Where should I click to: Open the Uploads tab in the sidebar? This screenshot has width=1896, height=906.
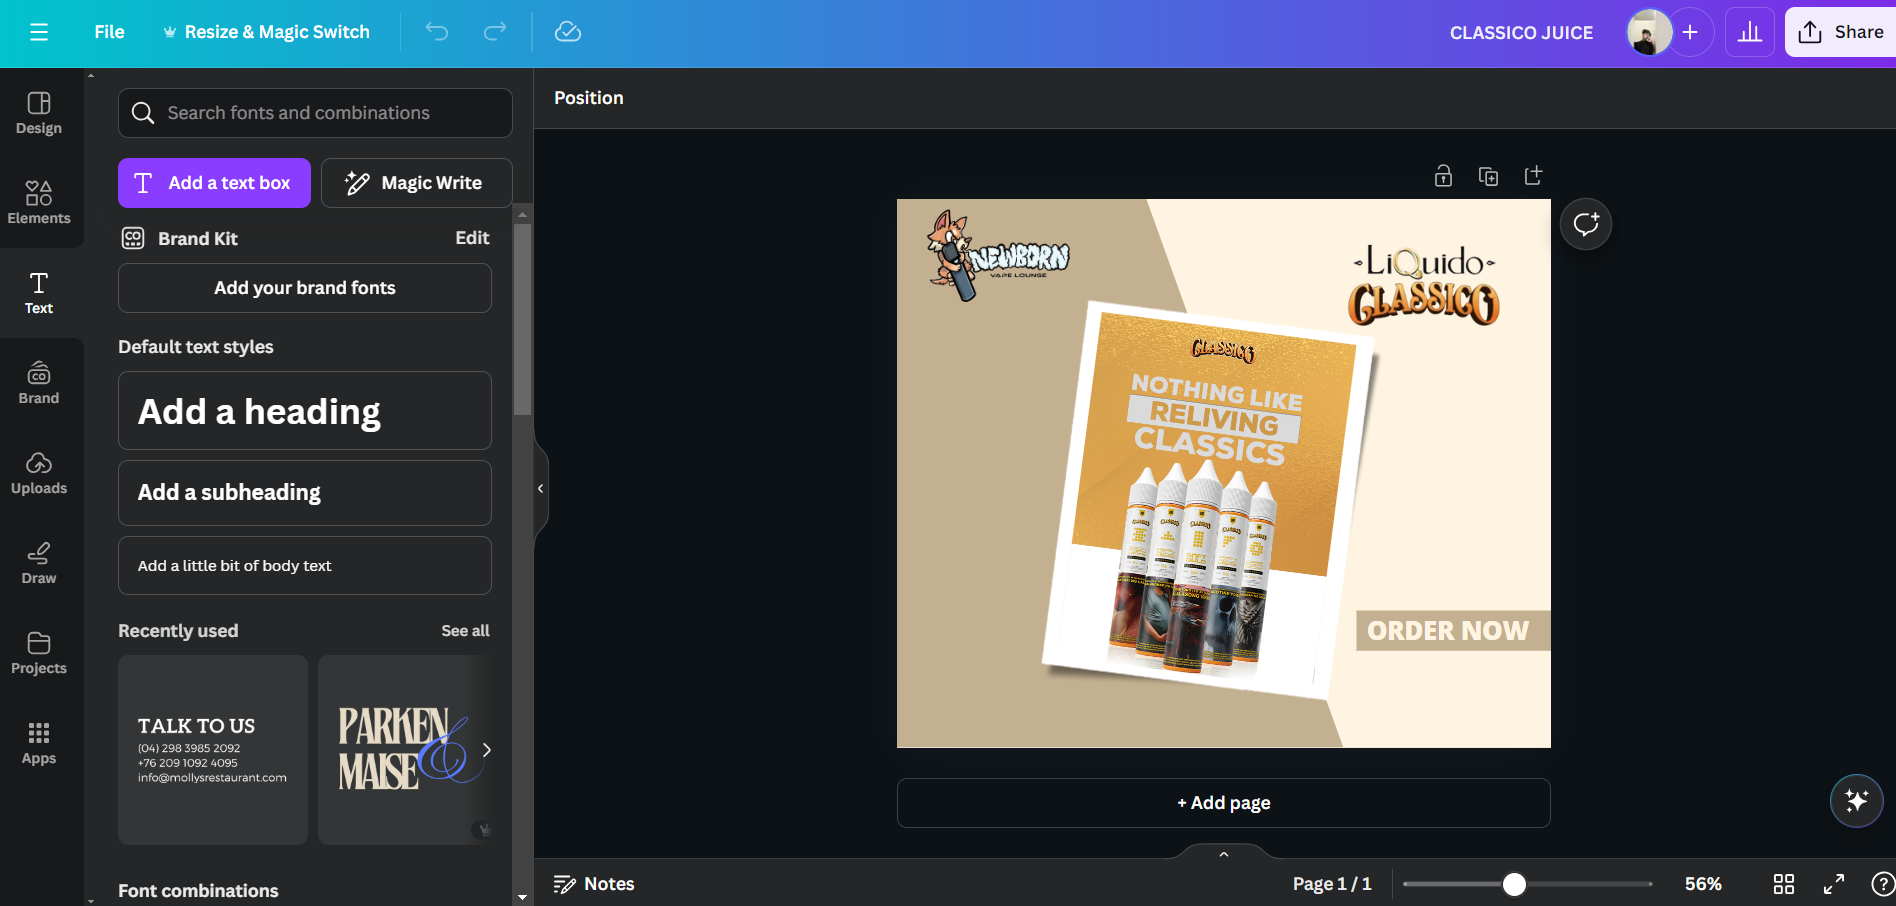(39, 473)
